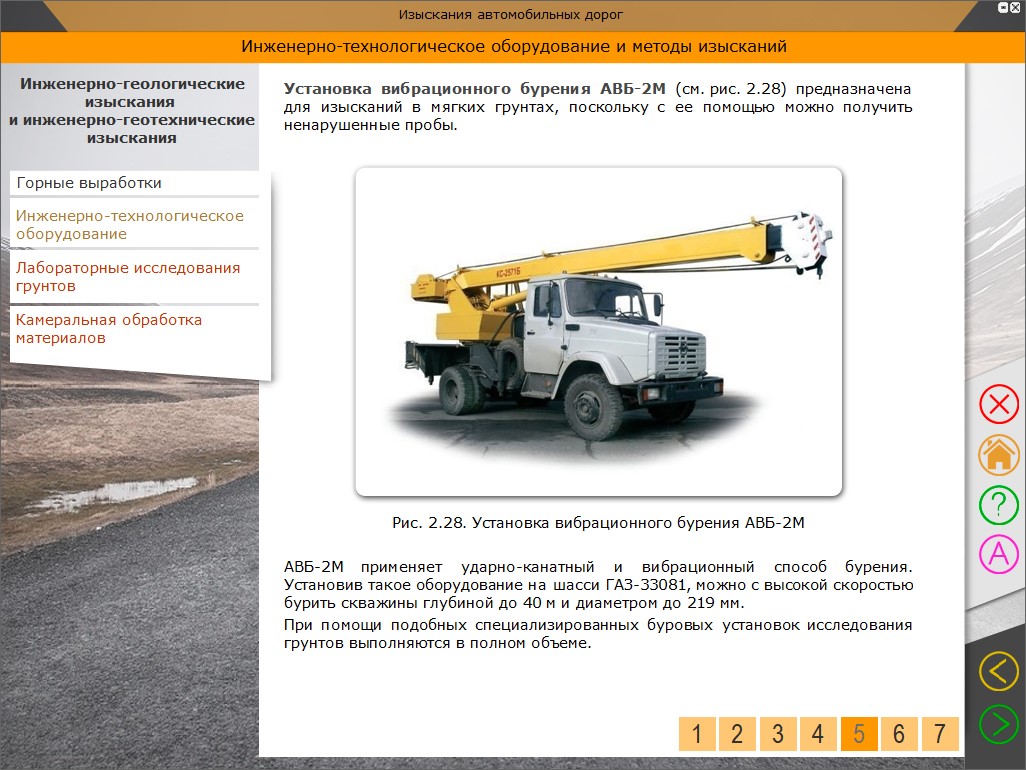Click the АВБ-2М truck image
The image size is (1026, 770).
[x=598, y=331]
